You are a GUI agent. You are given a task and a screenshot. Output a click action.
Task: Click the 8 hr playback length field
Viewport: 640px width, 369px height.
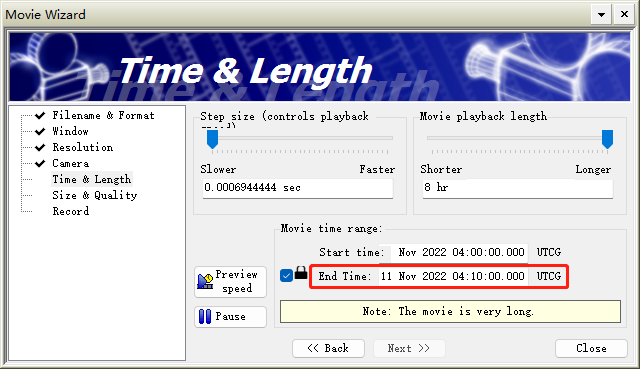518,188
